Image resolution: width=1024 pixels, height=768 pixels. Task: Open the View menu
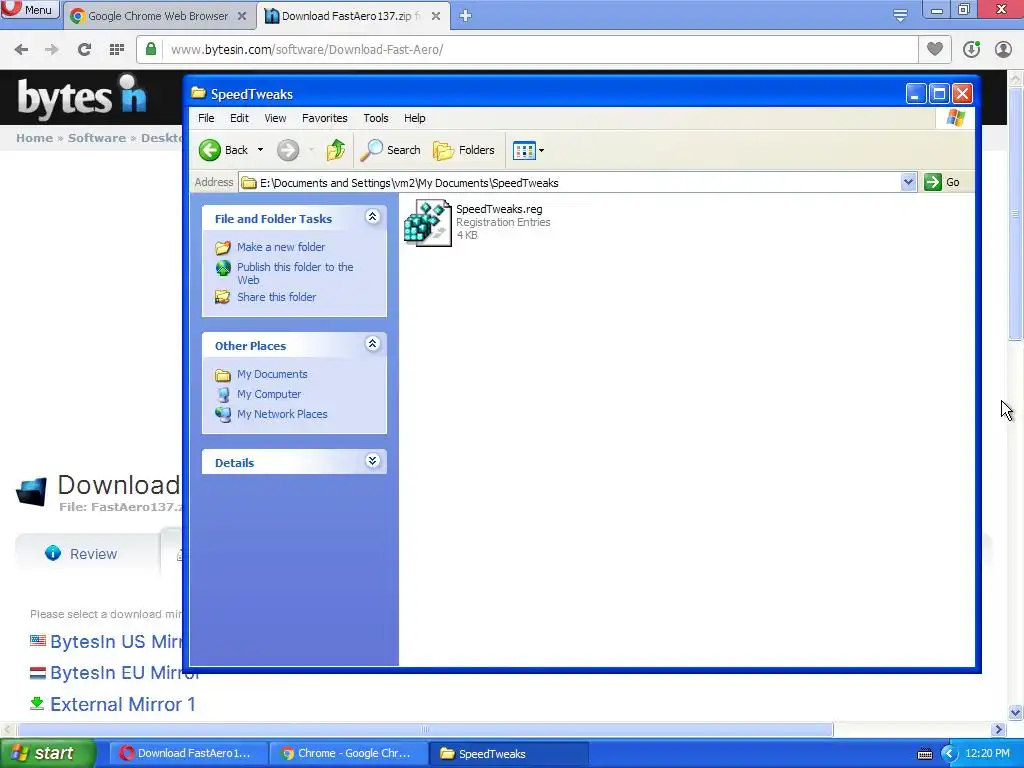[x=275, y=118]
